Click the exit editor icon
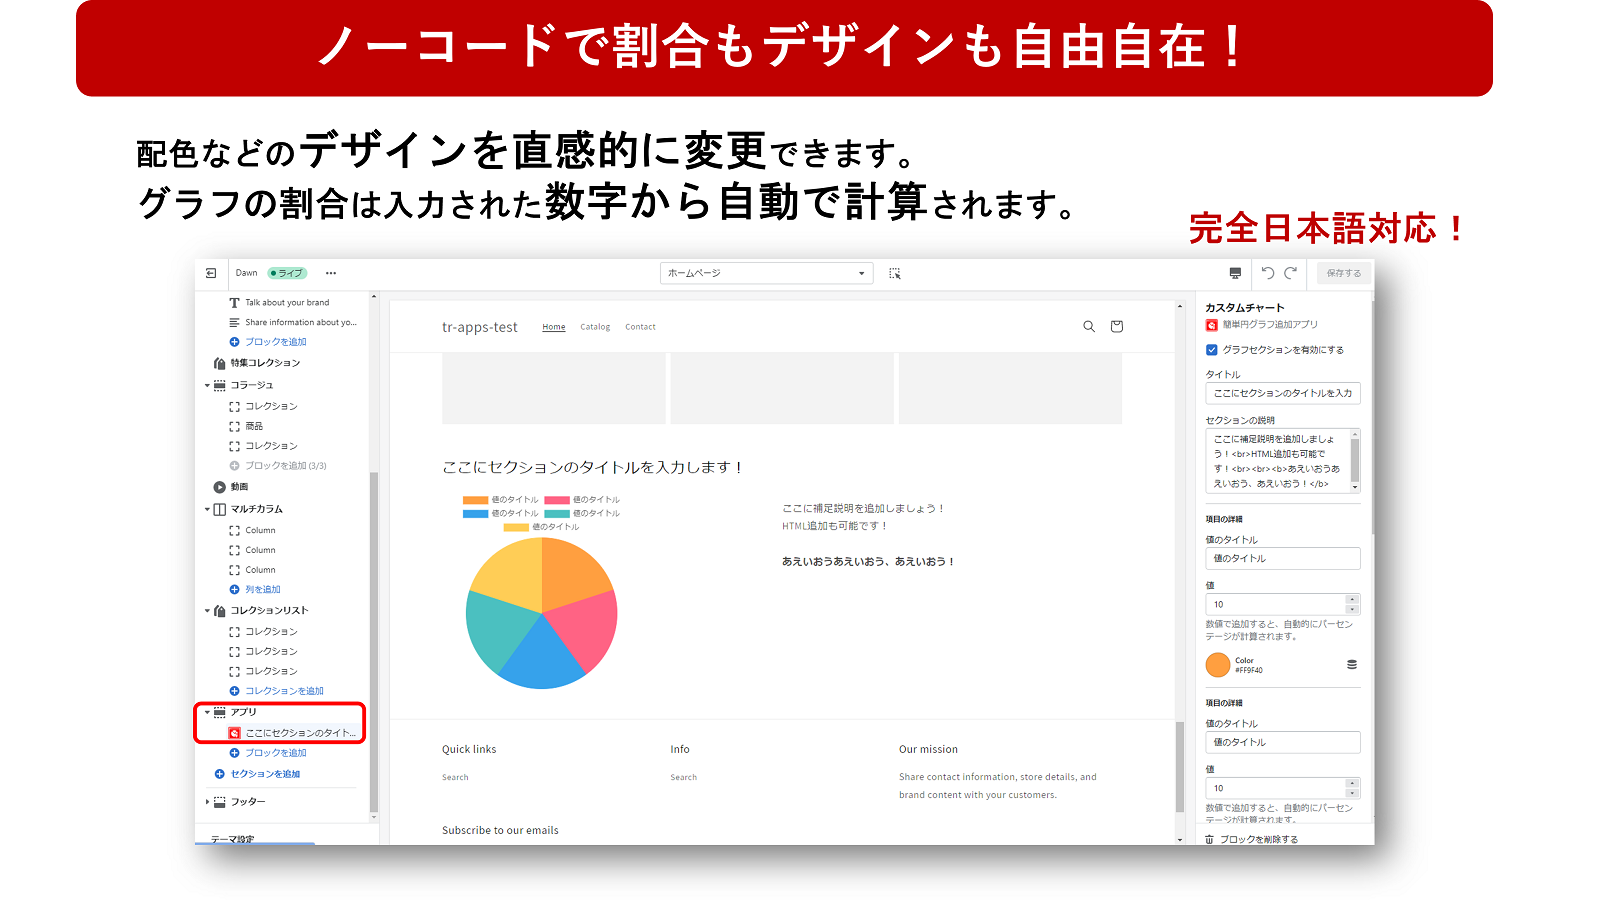 pyautogui.click(x=211, y=273)
